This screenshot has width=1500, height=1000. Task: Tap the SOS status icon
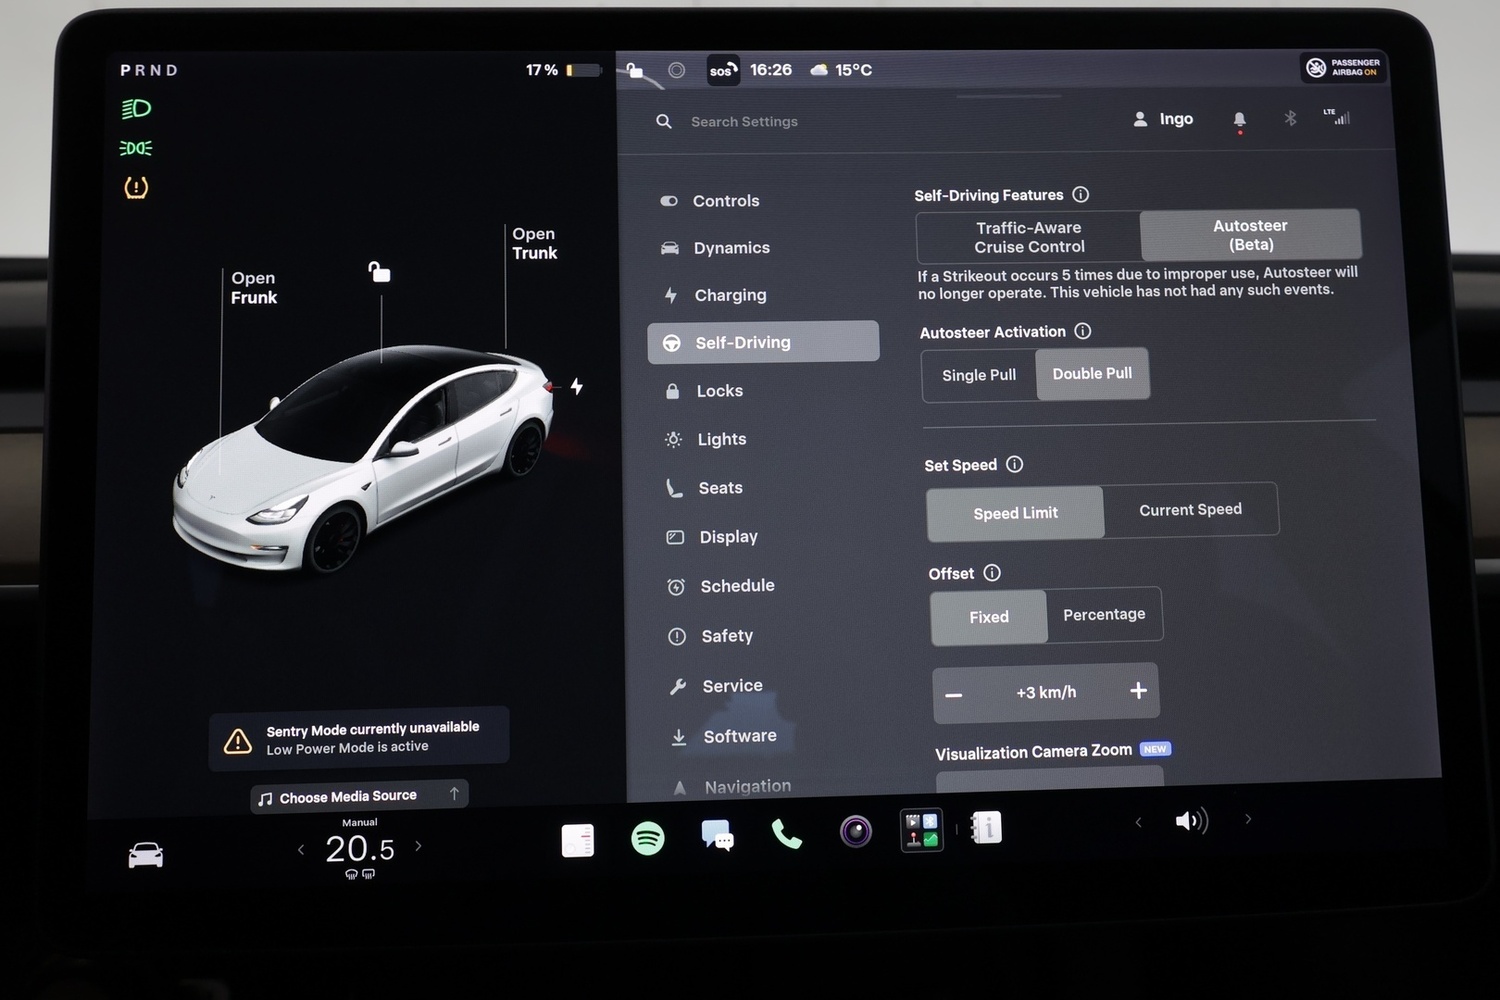tap(723, 70)
